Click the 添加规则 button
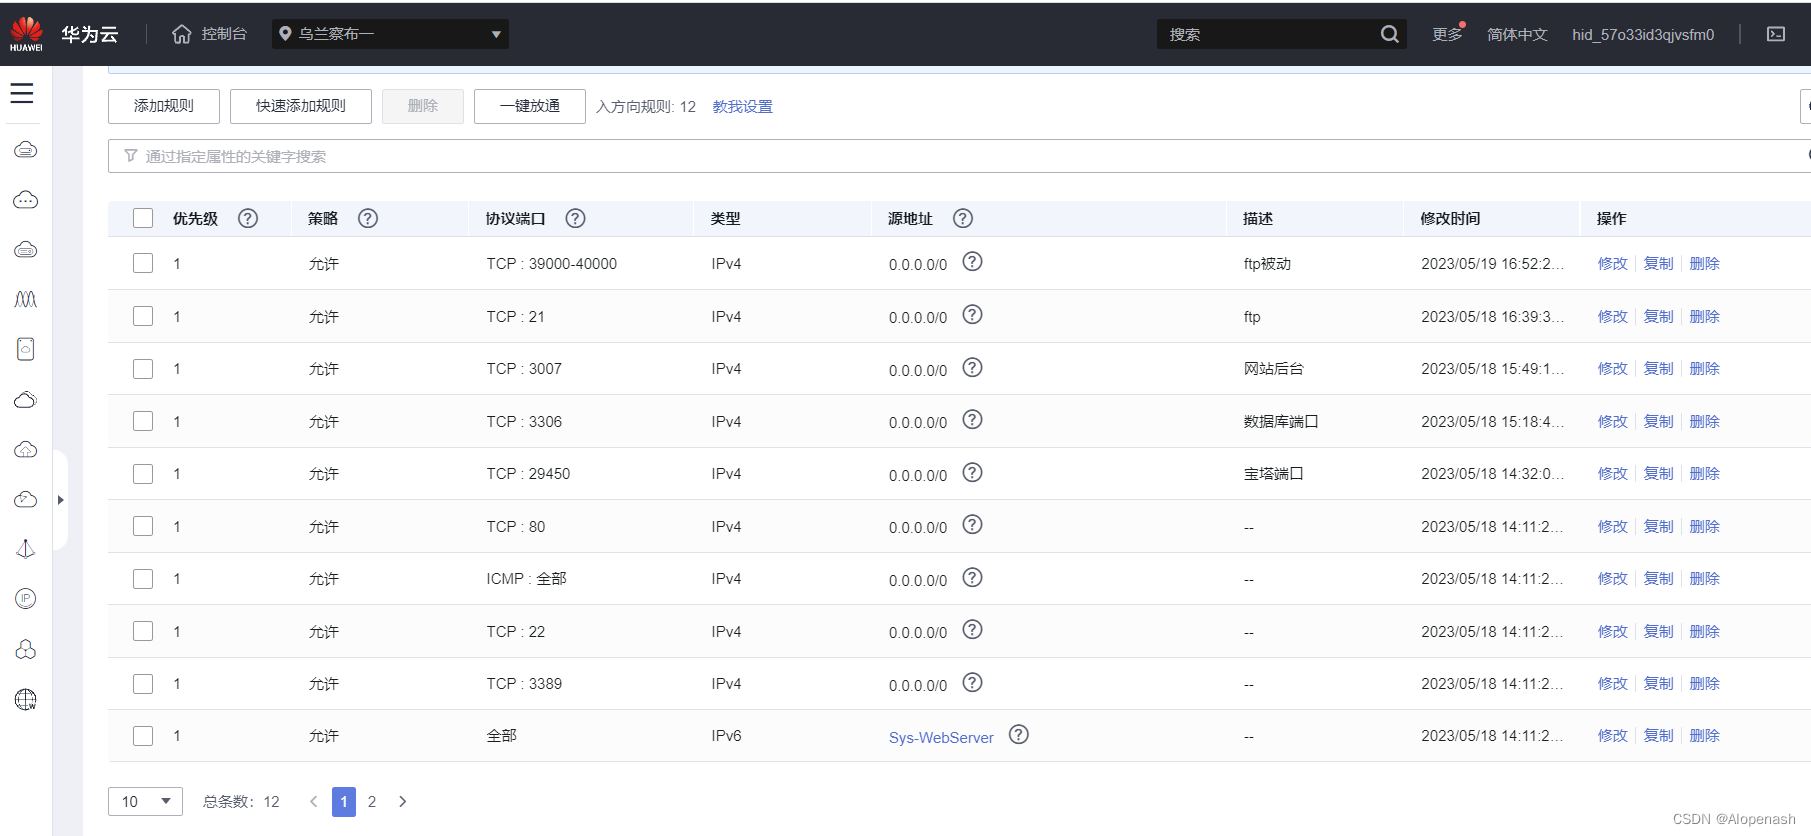Screen dimensions: 1811x836 point(164,106)
